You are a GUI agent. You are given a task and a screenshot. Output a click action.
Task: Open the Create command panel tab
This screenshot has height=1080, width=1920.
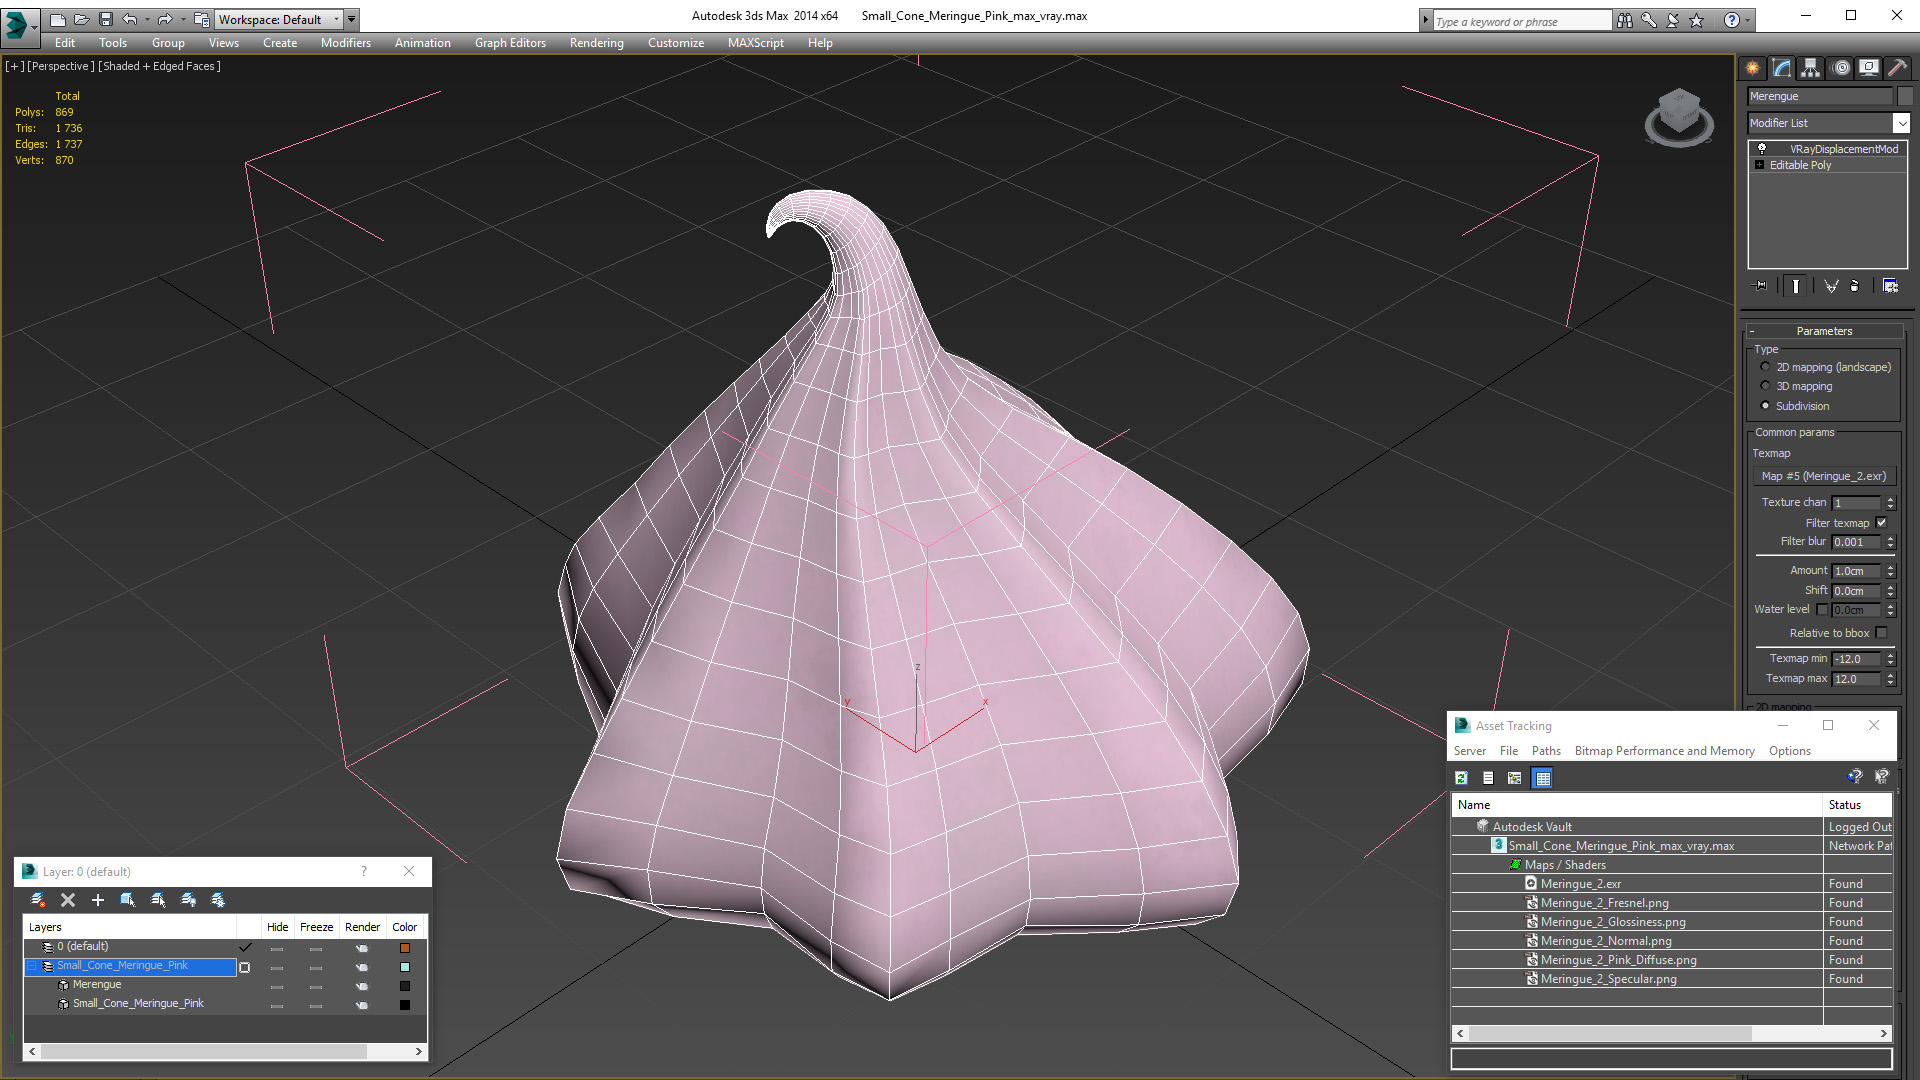[1752, 68]
